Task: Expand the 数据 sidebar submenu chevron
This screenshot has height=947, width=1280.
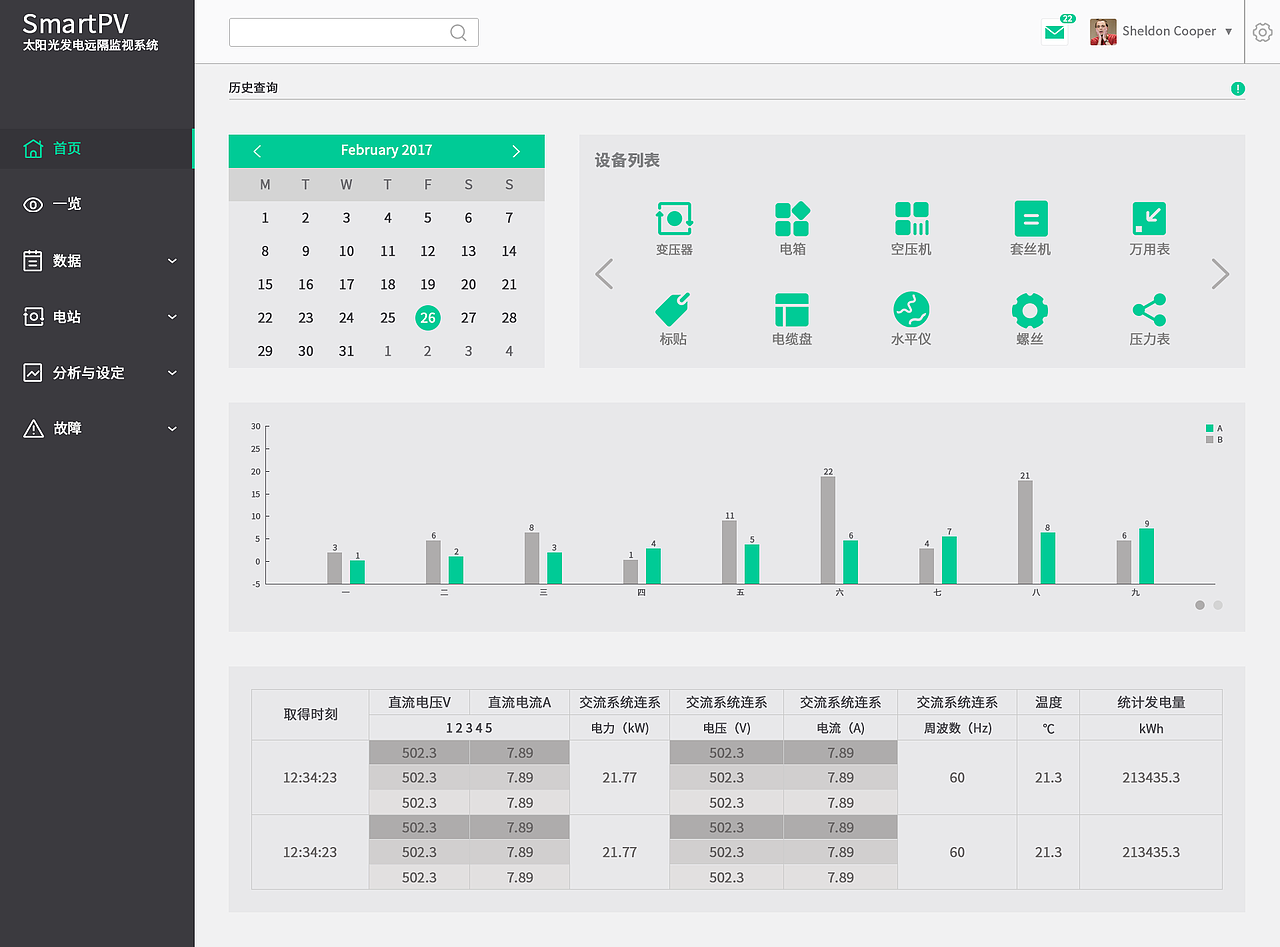Action: (172, 261)
